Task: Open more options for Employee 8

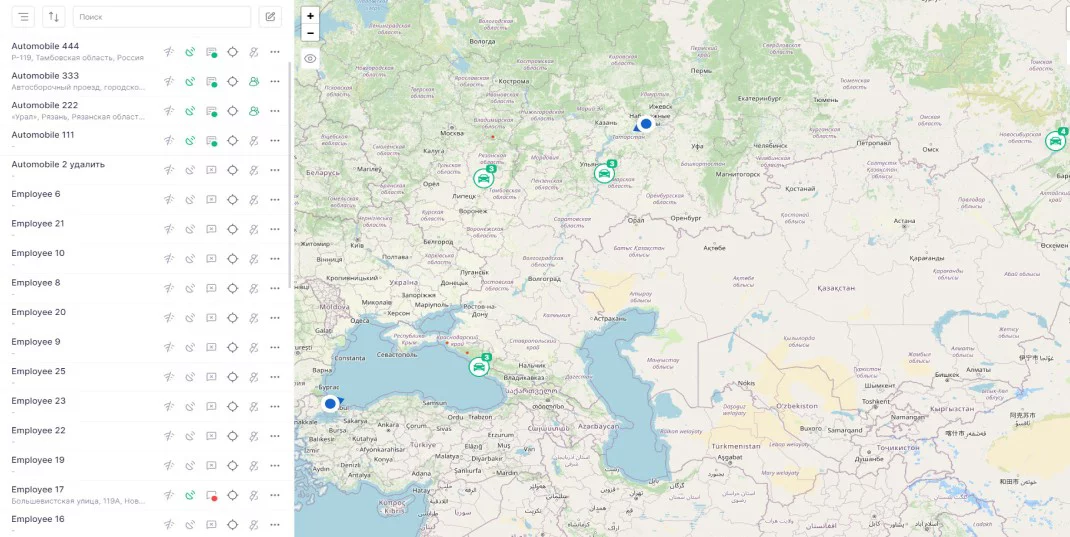Action: point(275,288)
